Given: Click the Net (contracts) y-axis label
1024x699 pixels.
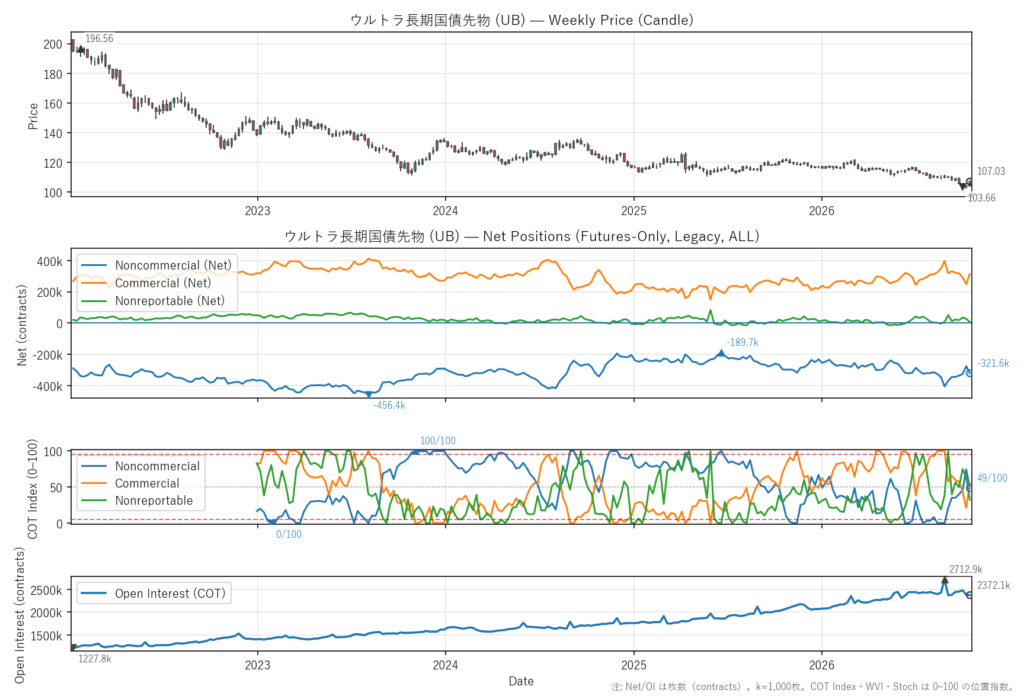Looking at the screenshot, I should (22, 325).
